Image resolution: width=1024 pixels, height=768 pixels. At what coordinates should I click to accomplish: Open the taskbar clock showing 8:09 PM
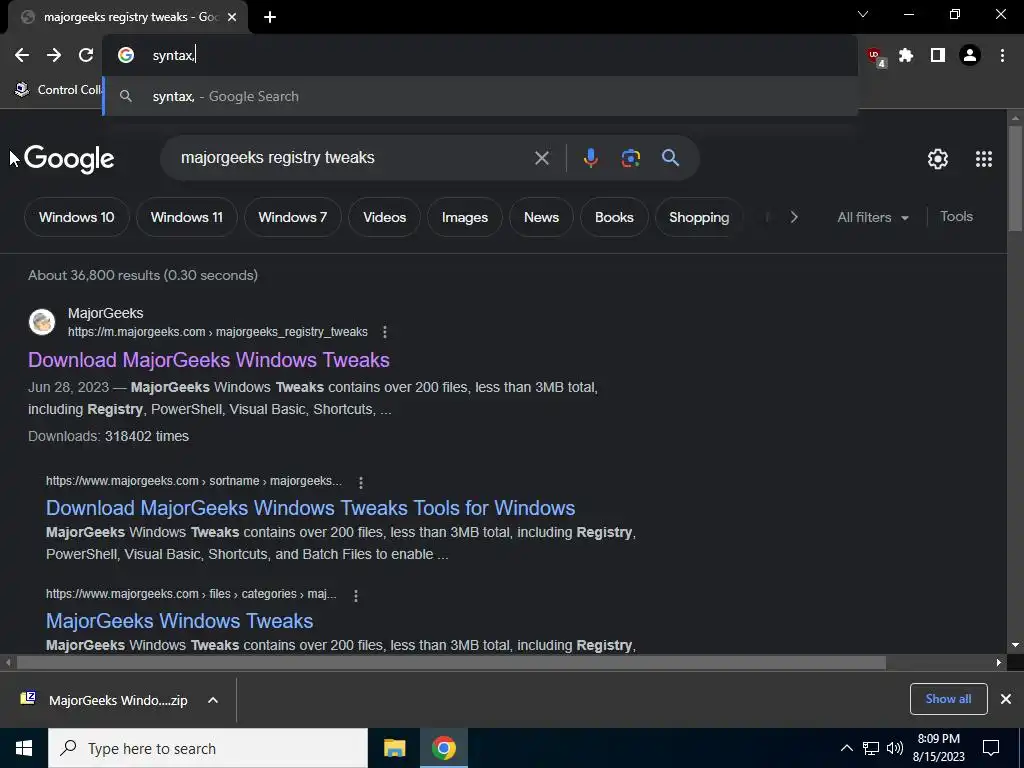click(938, 748)
